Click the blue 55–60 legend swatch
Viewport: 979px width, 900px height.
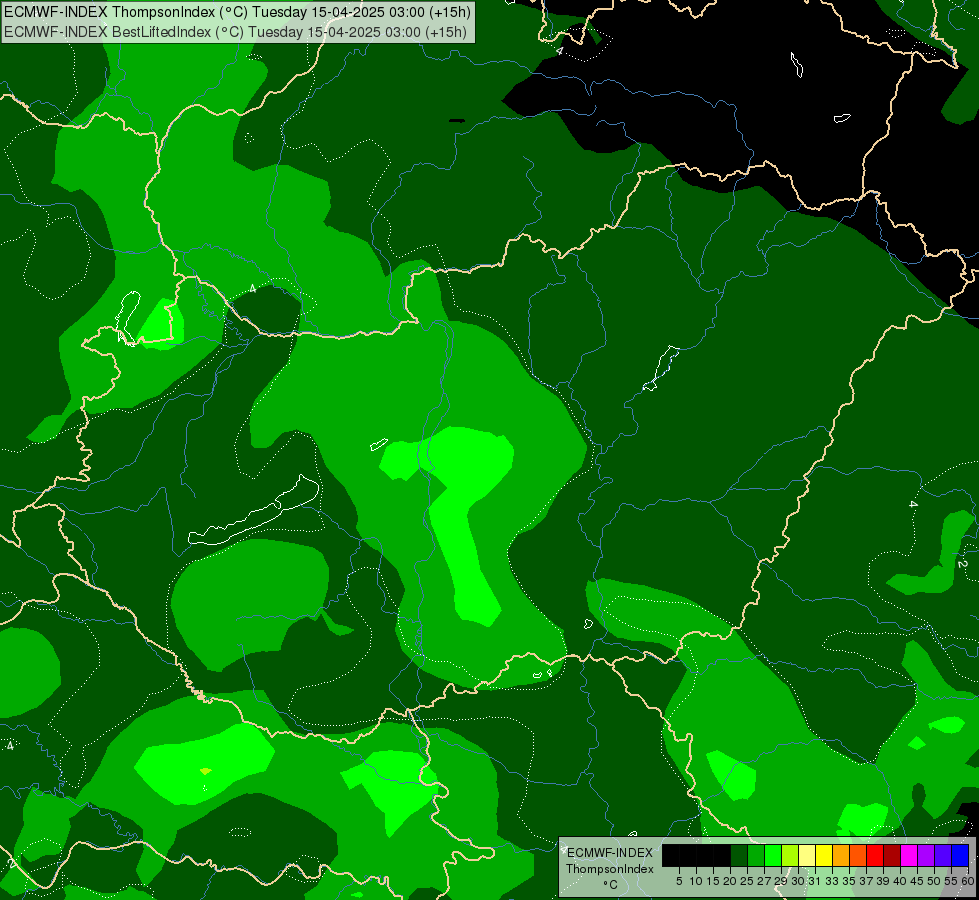pyautogui.click(x=960, y=855)
